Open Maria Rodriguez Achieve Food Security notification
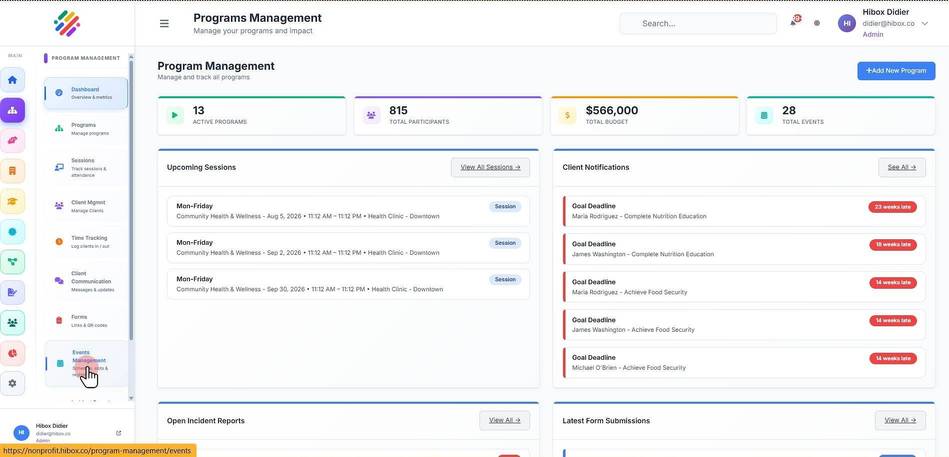Screen dimensions: 949x457 coord(744,287)
